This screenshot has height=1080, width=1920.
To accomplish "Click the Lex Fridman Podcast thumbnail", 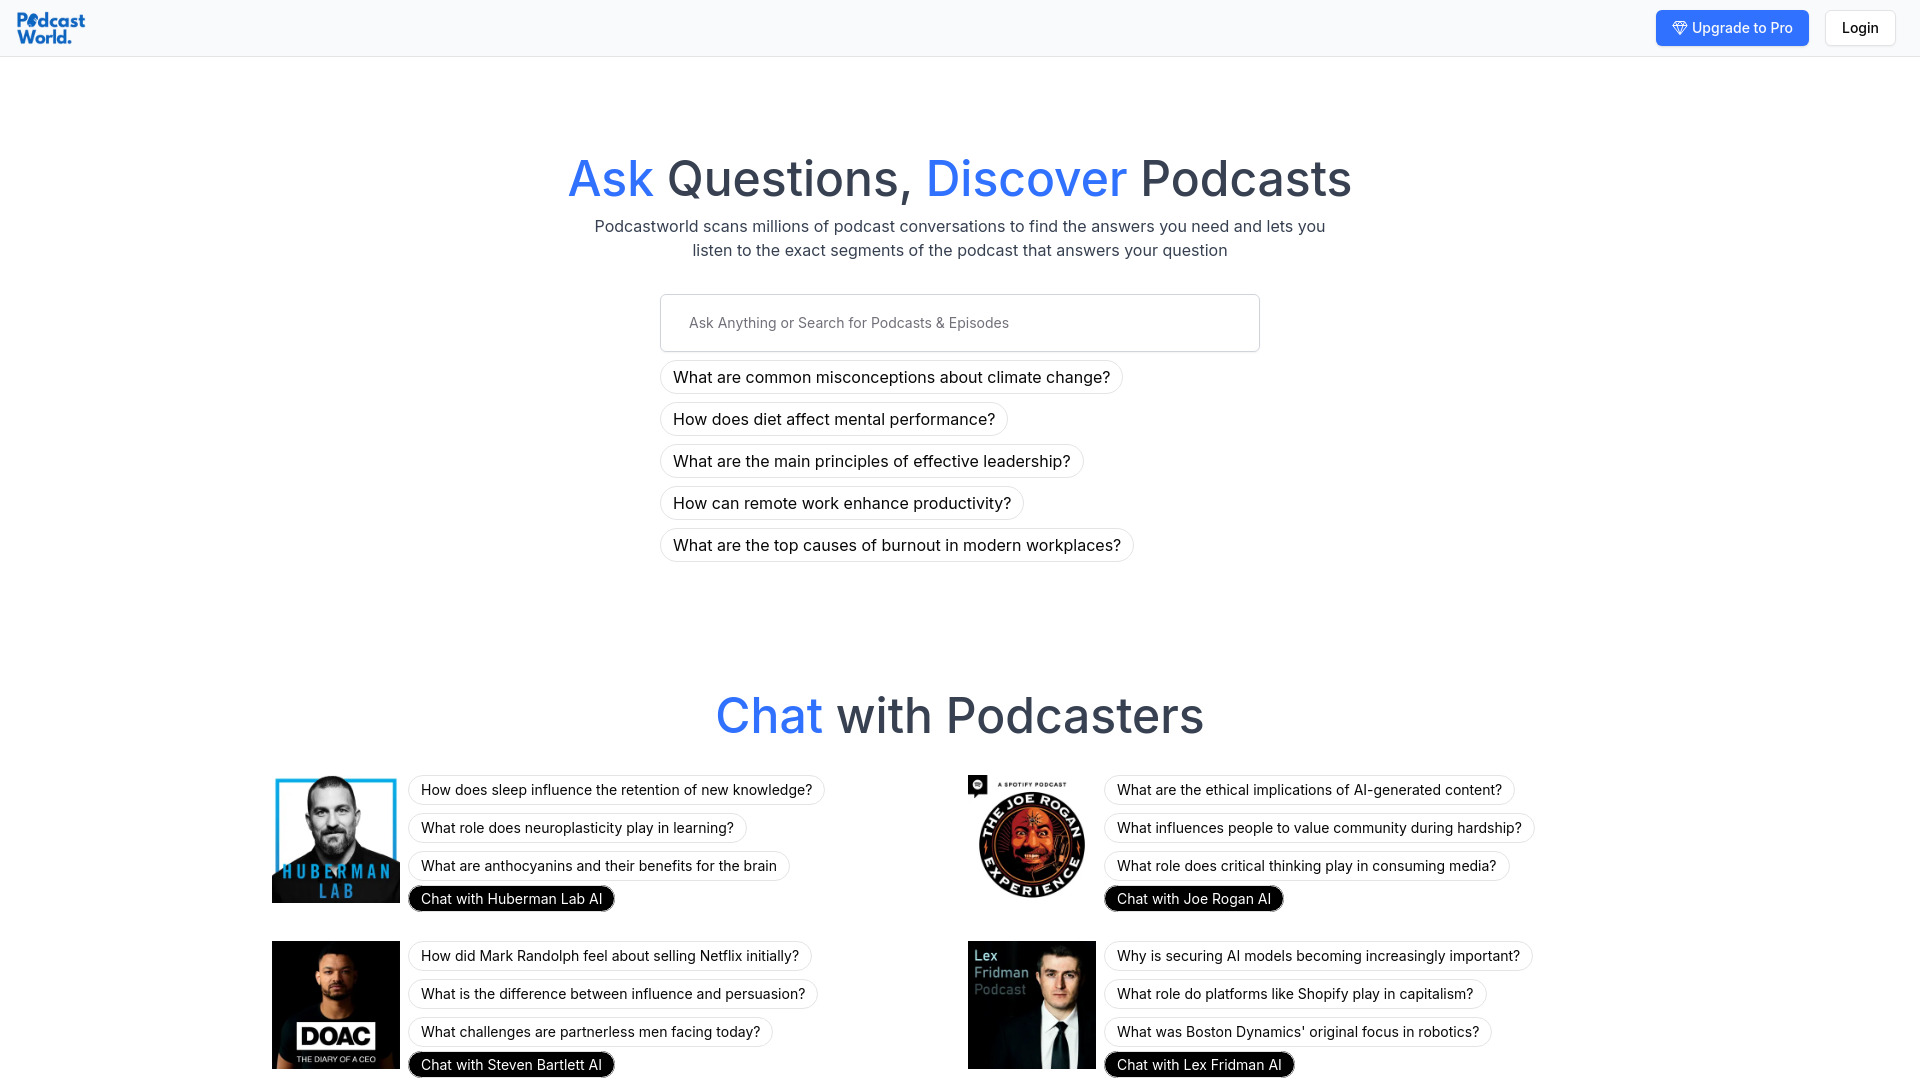I will 1031,1005.
